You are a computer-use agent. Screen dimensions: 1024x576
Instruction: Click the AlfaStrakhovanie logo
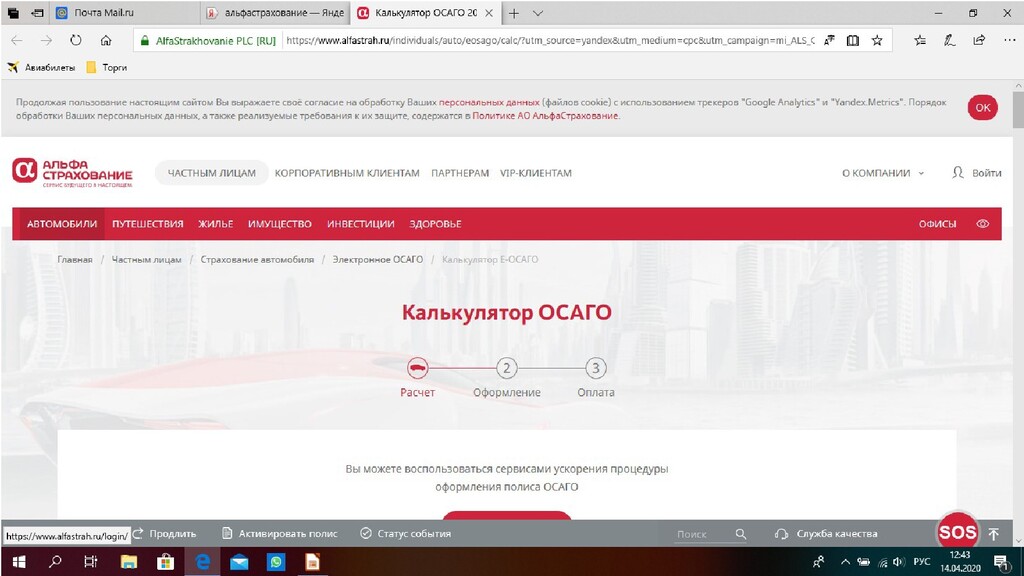pyautogui.click(x=72, y=173)
